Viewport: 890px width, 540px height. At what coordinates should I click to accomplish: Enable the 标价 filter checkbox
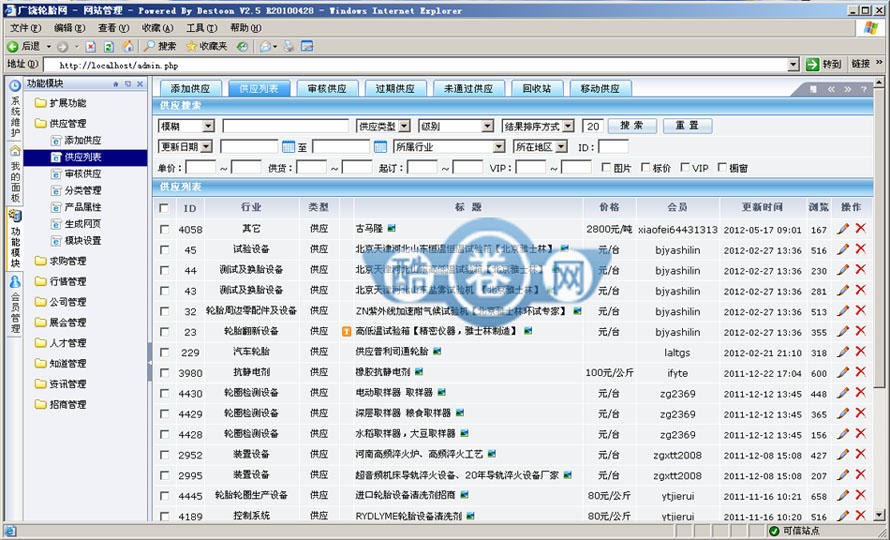pyautogui.click(x=645, y=168)
